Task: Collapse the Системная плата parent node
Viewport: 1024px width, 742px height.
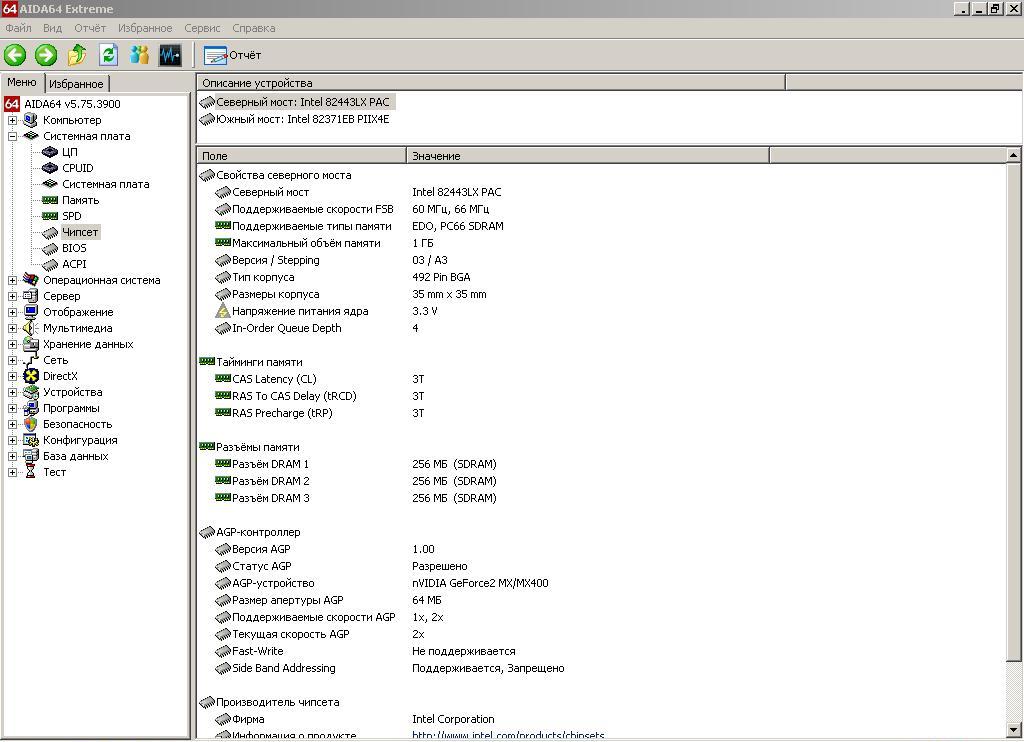Action: click(x=12, y=137)
